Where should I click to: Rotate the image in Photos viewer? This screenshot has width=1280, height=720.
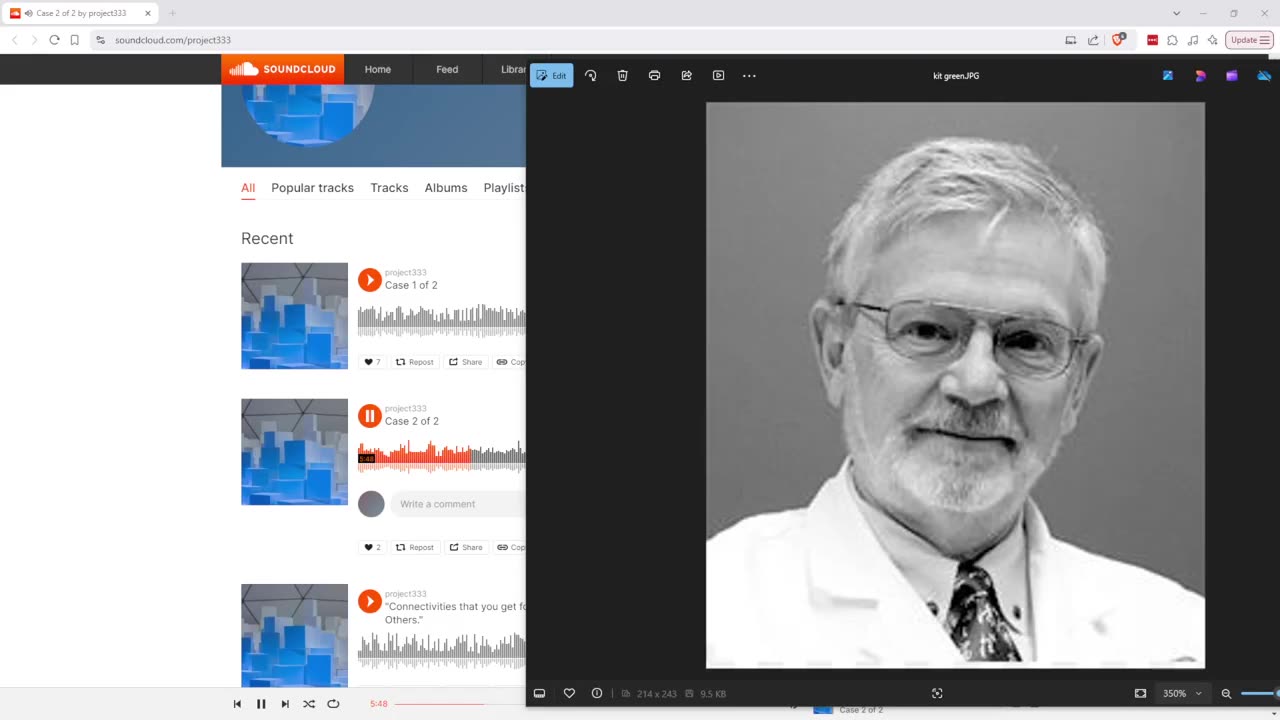pyautogui.click(x=590, y=75)
